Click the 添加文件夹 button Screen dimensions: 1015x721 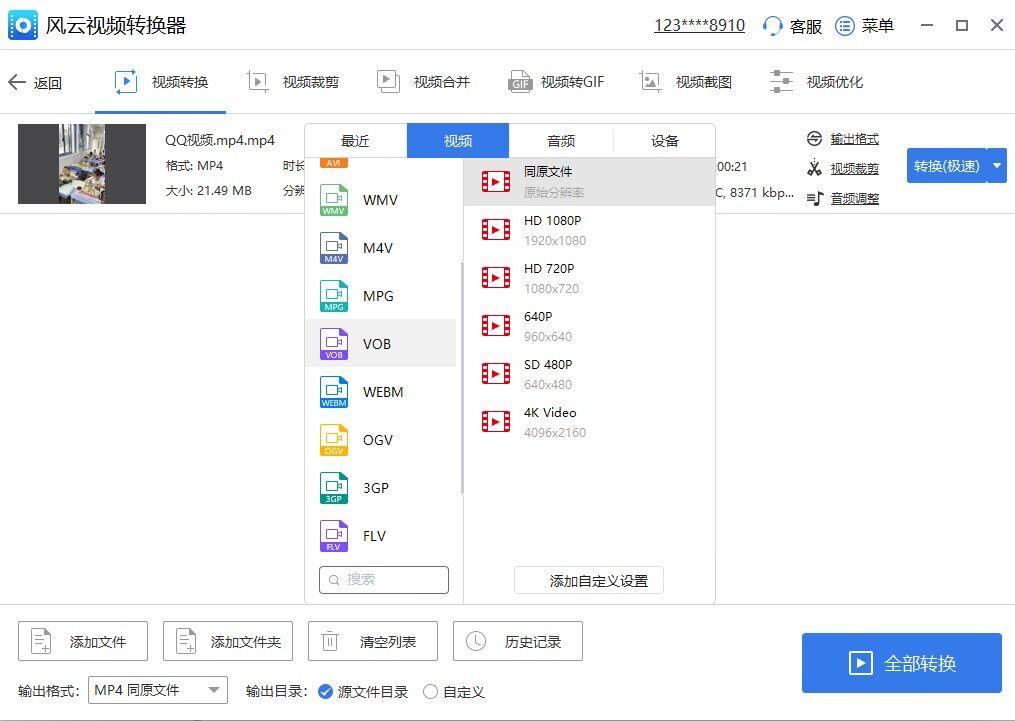tap(228, 641)
